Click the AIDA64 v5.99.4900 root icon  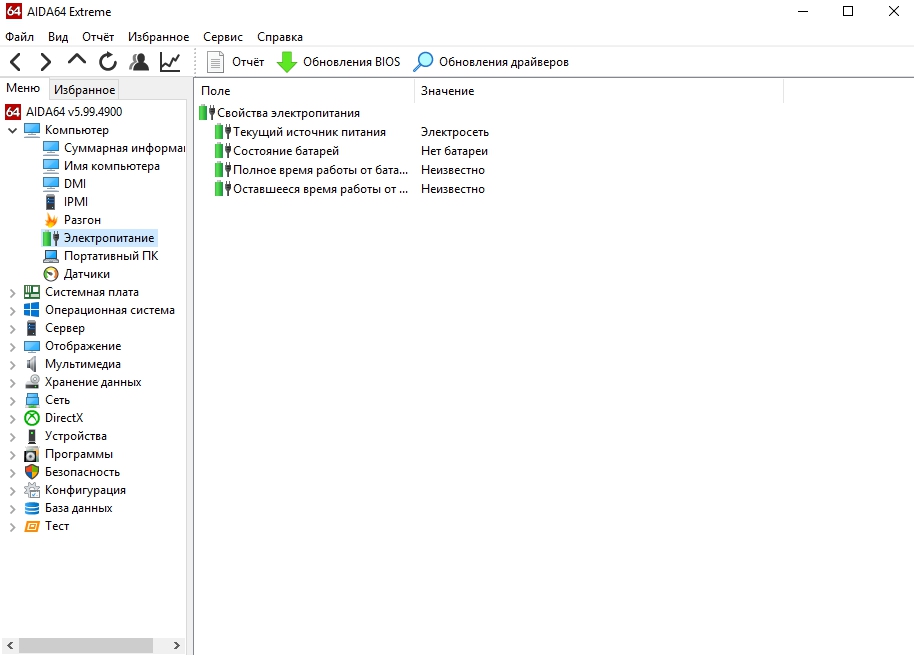pyautogui.click(x=13, y=111)
